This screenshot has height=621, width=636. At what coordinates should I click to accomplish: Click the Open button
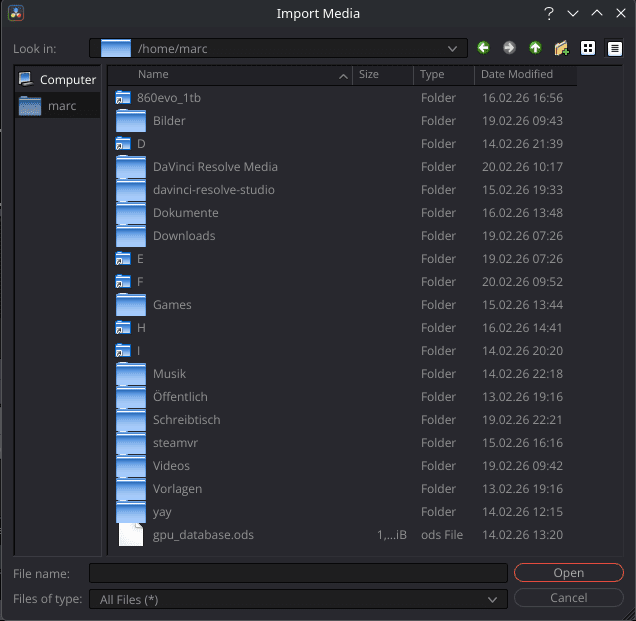(x=569, y=573)
